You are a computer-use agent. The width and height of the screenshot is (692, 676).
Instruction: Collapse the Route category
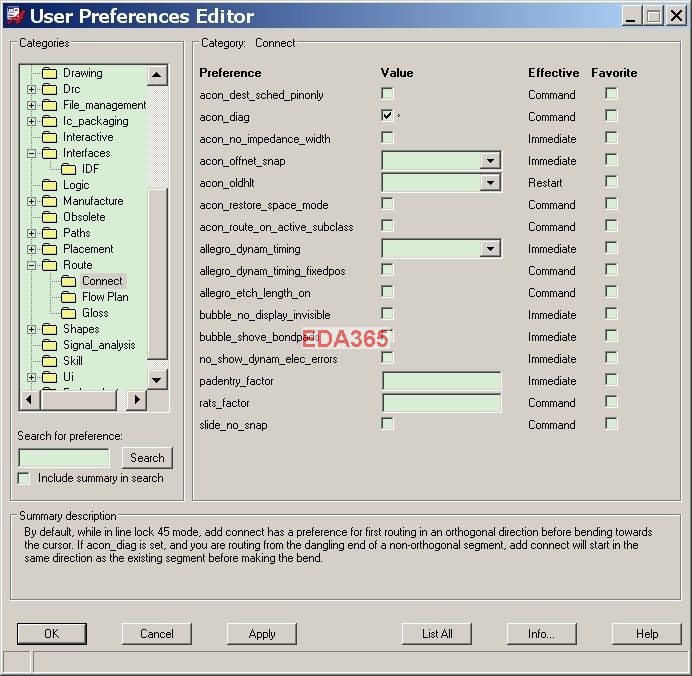31,265
